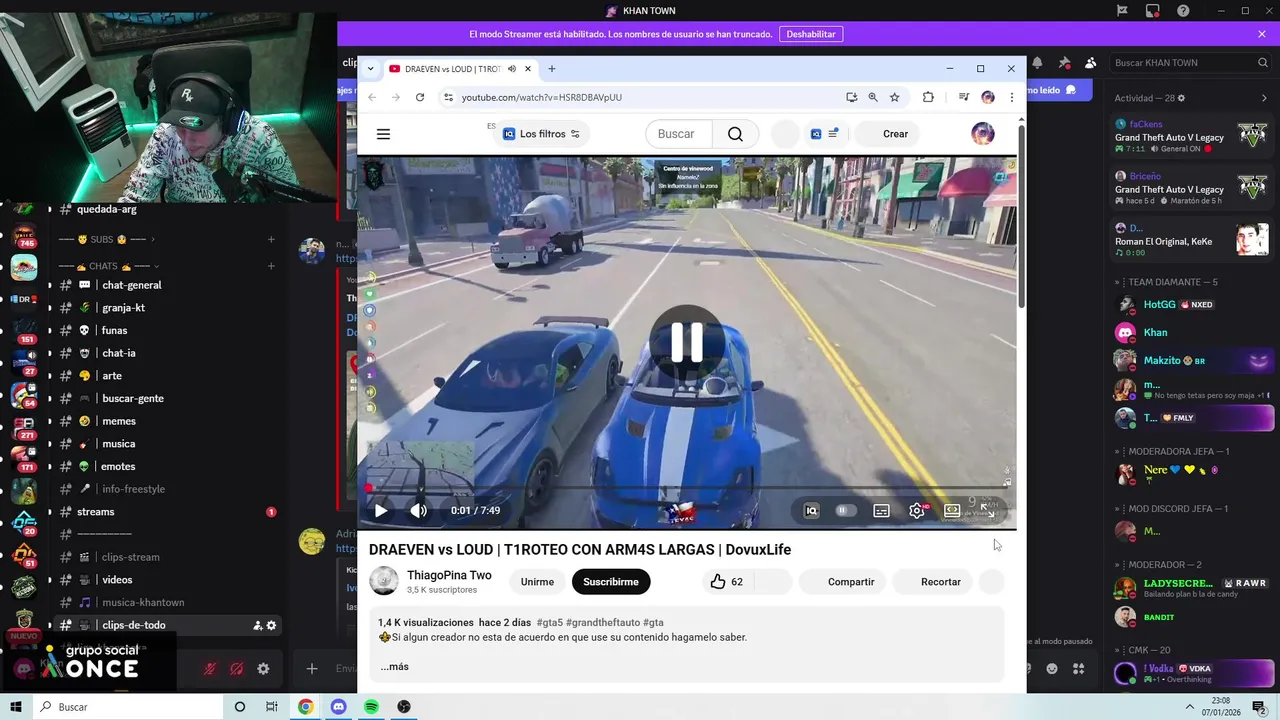This screenshot has width=1280, height=720.
Task: Click the large pause overlay on video
Action: coord(687,342)
